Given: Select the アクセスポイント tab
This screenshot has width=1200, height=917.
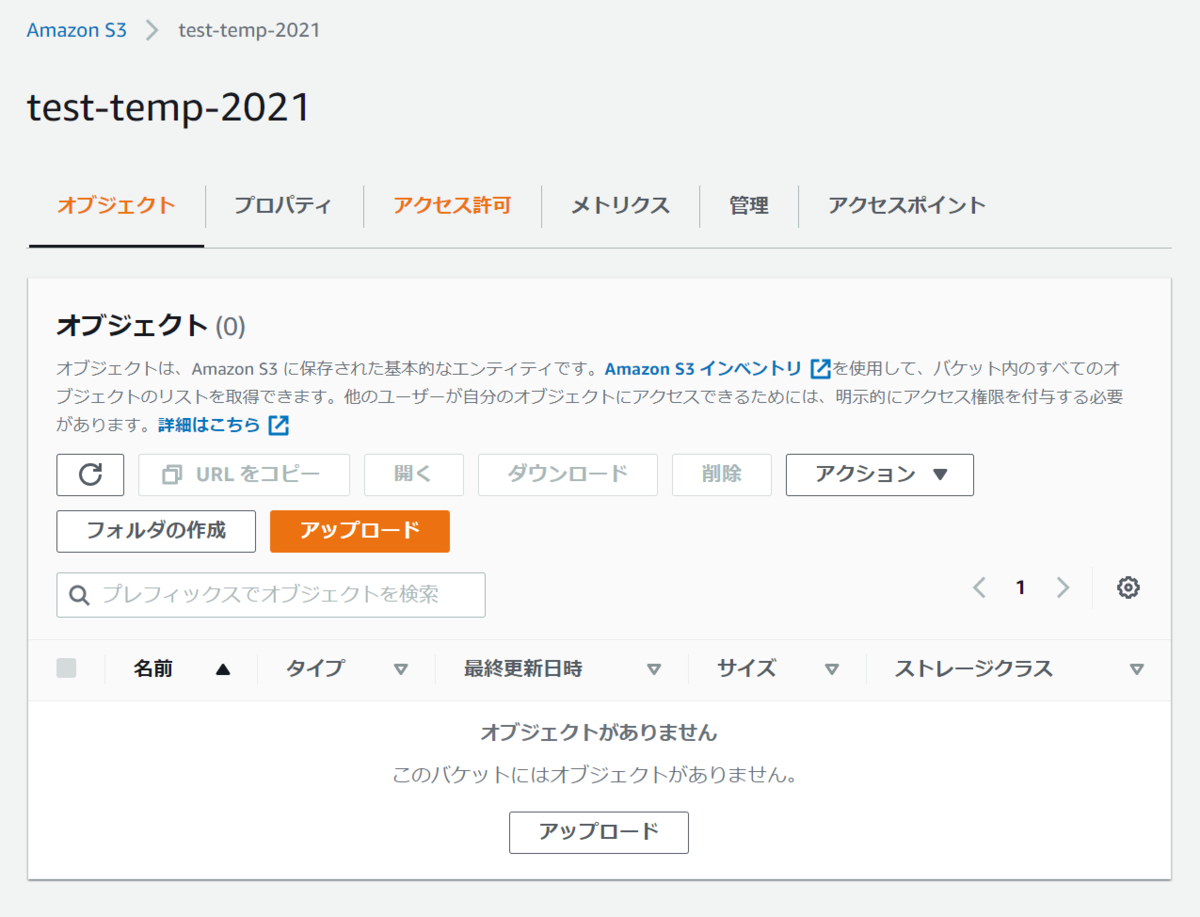Looking at the screenshot, I should (x=907, y=206).
